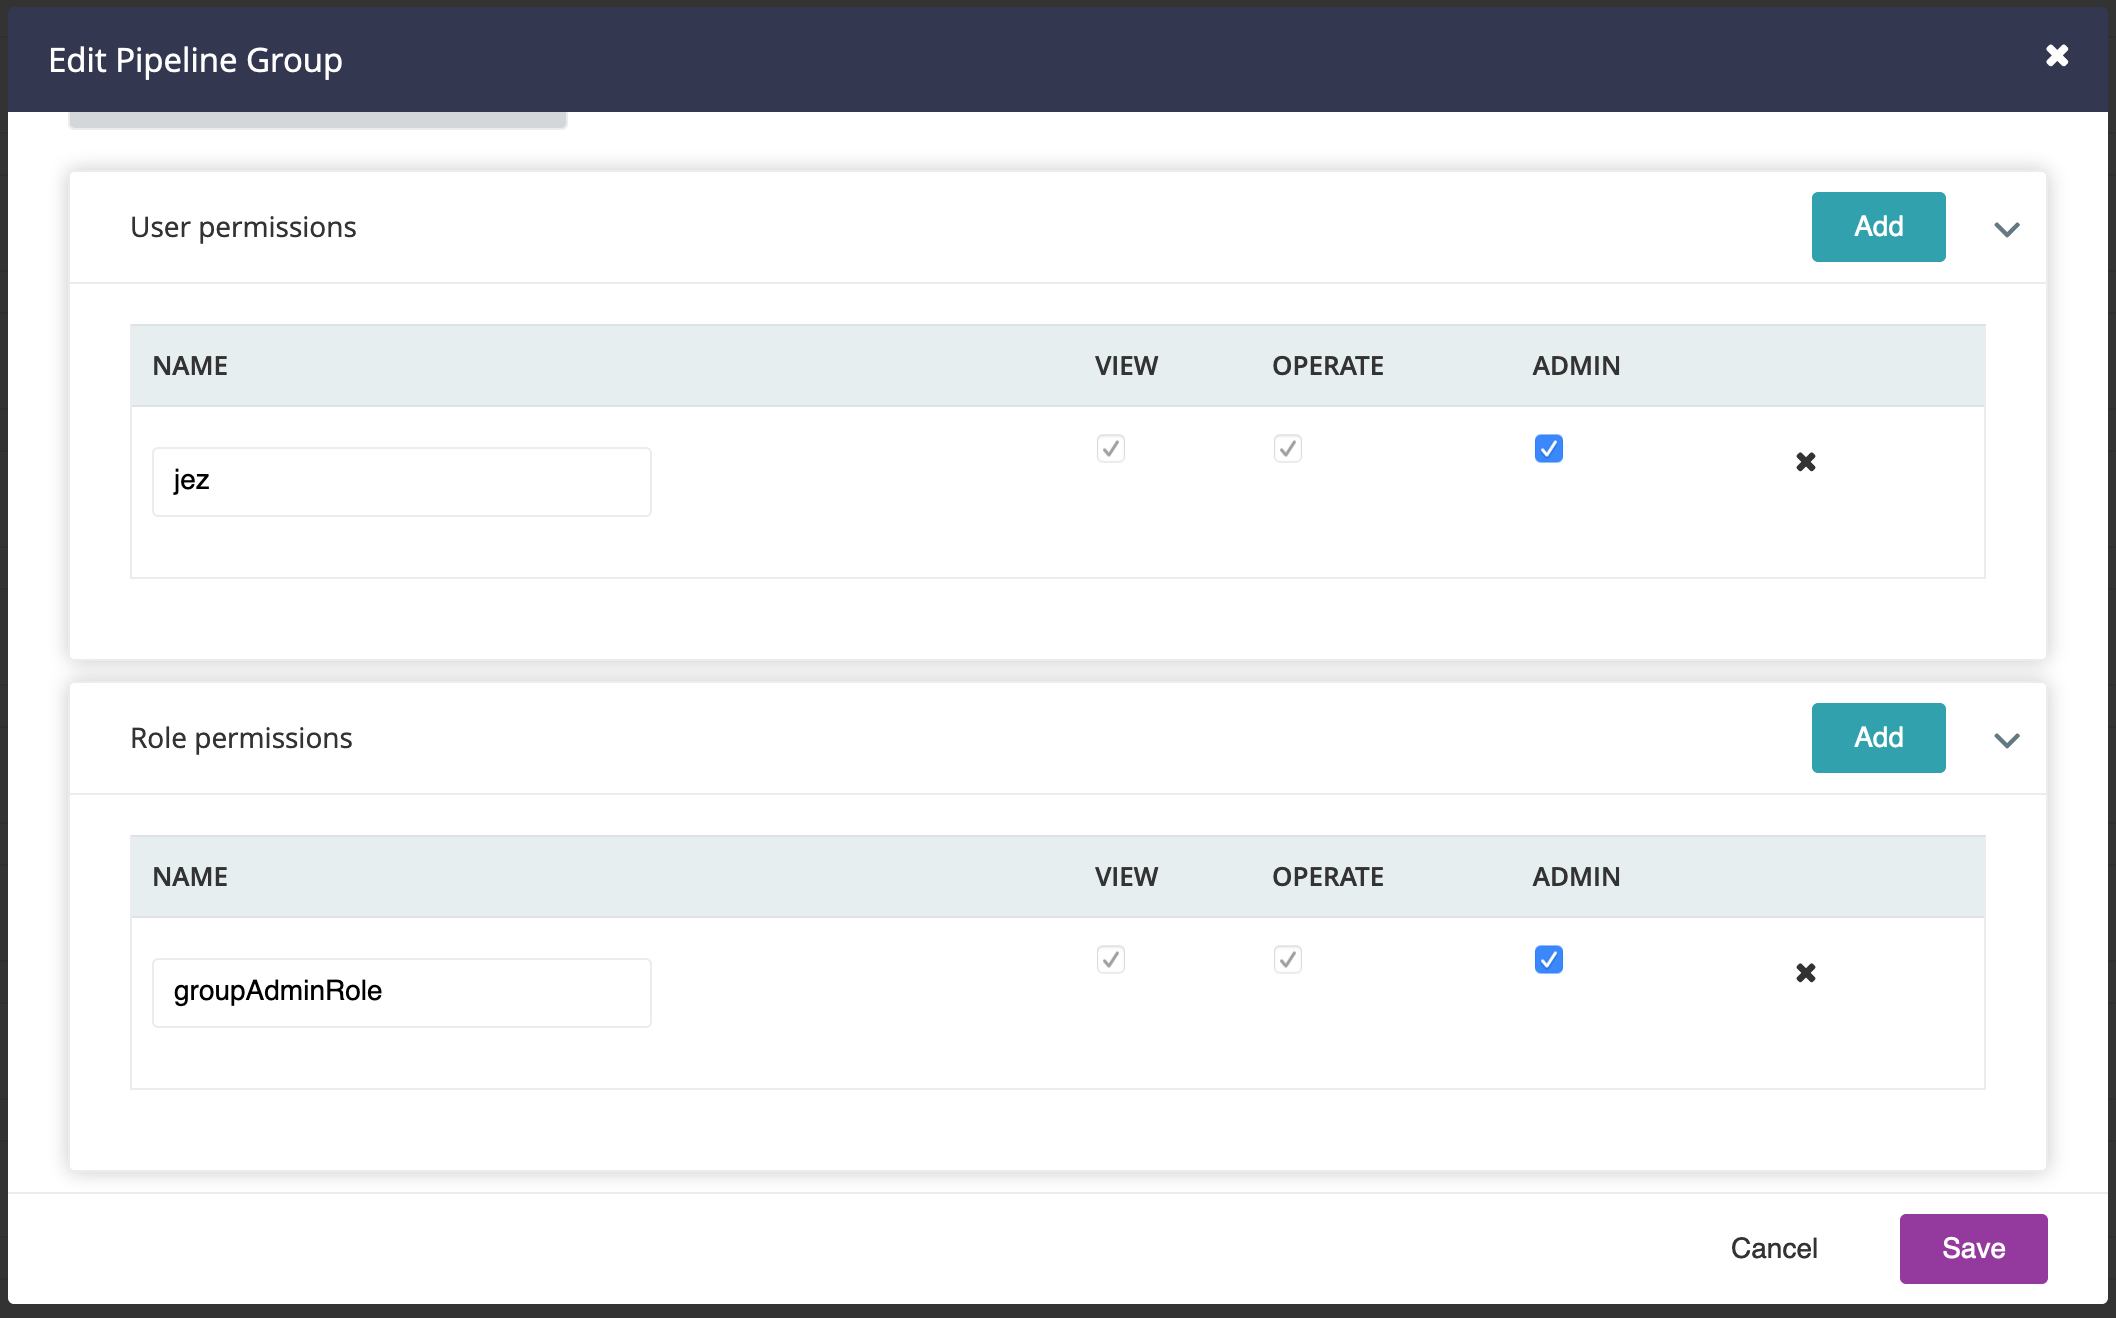Edit the groupAdminRole name field

tap(402, 993)
